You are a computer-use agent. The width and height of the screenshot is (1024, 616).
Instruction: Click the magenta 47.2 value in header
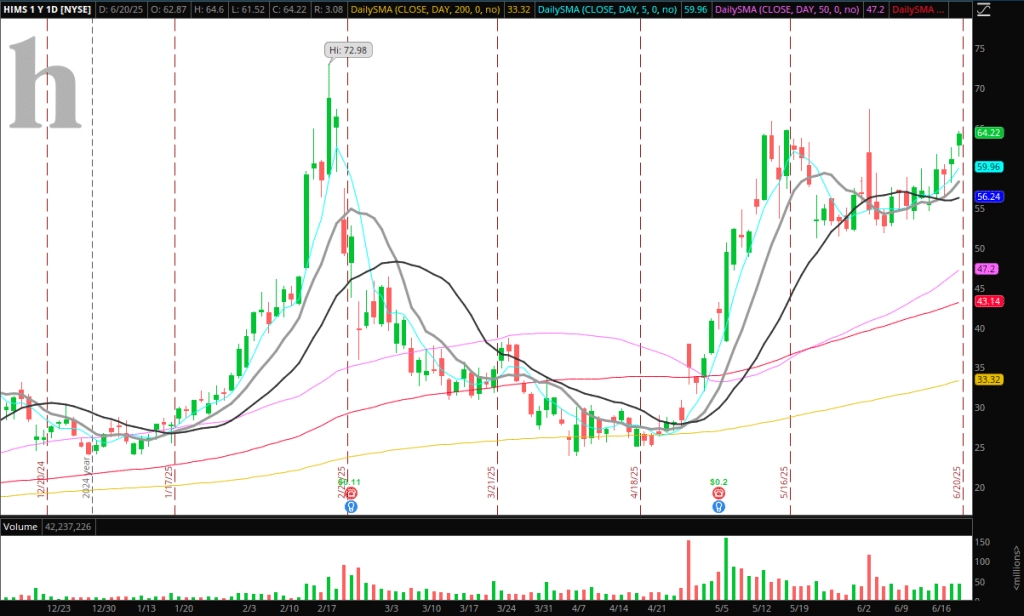pyautogui.click(x=875, y=10)
